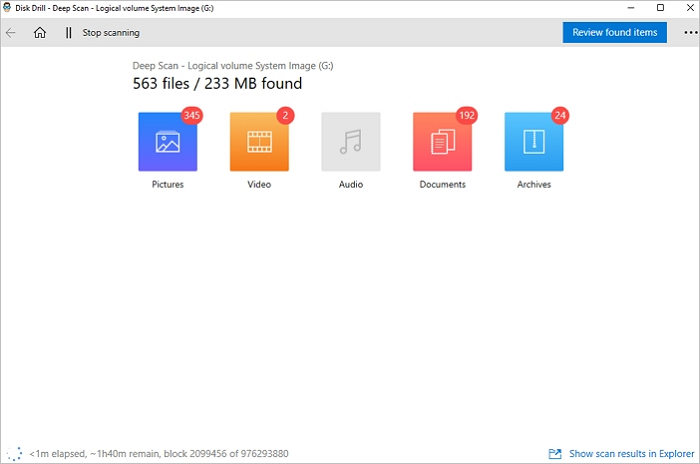Click the 345 badge on Pictures
The image size is (700, 464).
pyautogui.click(x=192, y=116)
